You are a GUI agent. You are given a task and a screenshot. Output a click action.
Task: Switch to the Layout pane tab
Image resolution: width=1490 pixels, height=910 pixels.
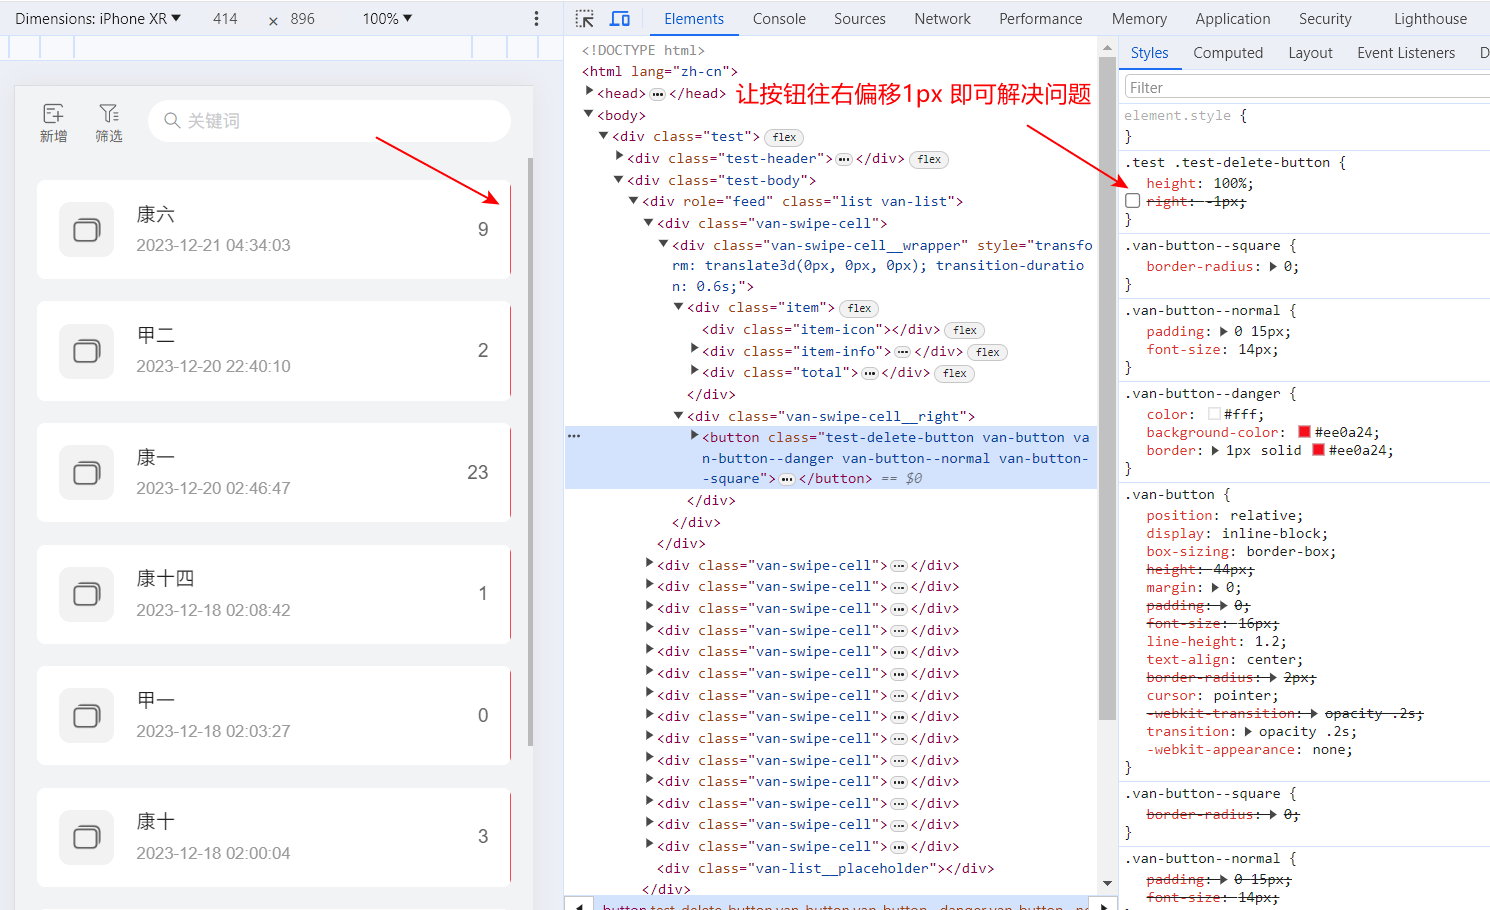coord(1310,53)
